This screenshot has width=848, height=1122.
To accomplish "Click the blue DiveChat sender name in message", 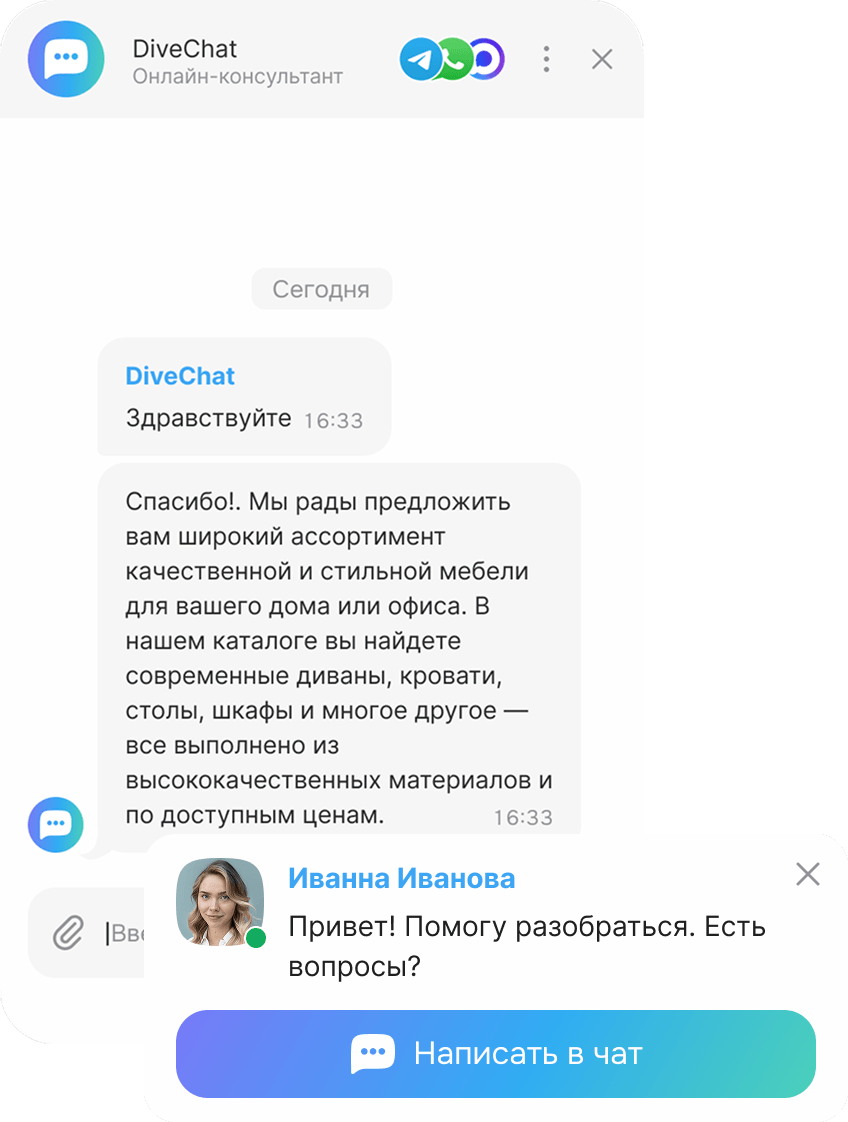I will point(180,376).
